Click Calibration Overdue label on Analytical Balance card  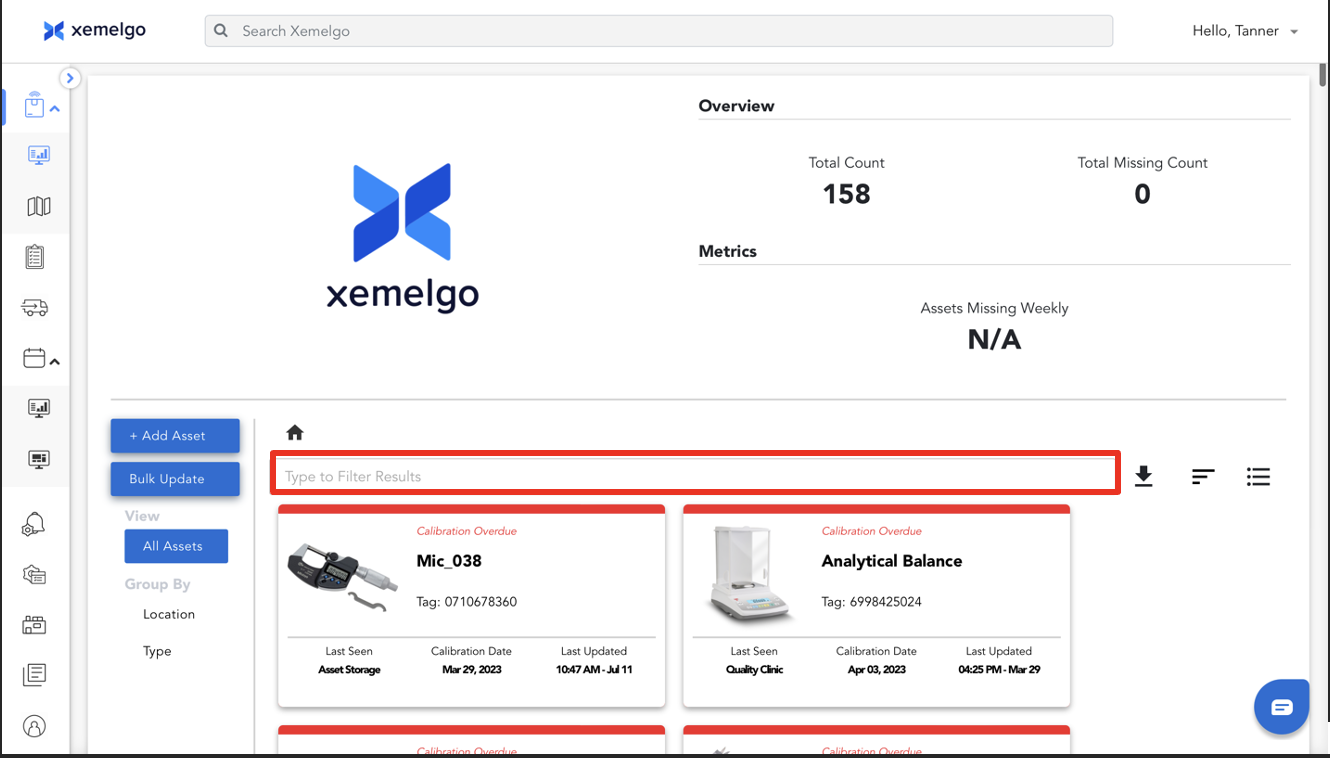click(x=871, y=531)
